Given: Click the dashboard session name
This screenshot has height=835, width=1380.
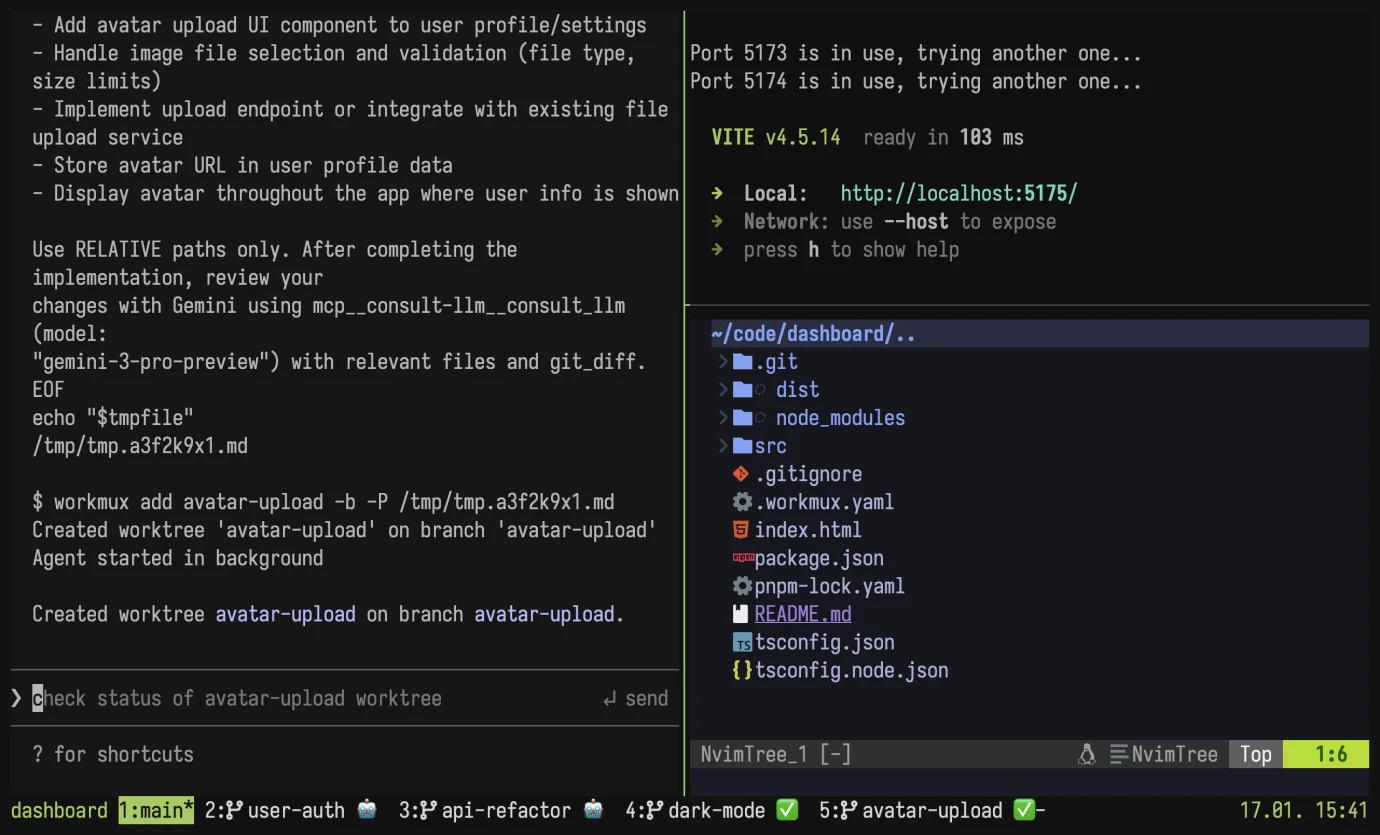Looking at the screenshot, I should [59, 810].
